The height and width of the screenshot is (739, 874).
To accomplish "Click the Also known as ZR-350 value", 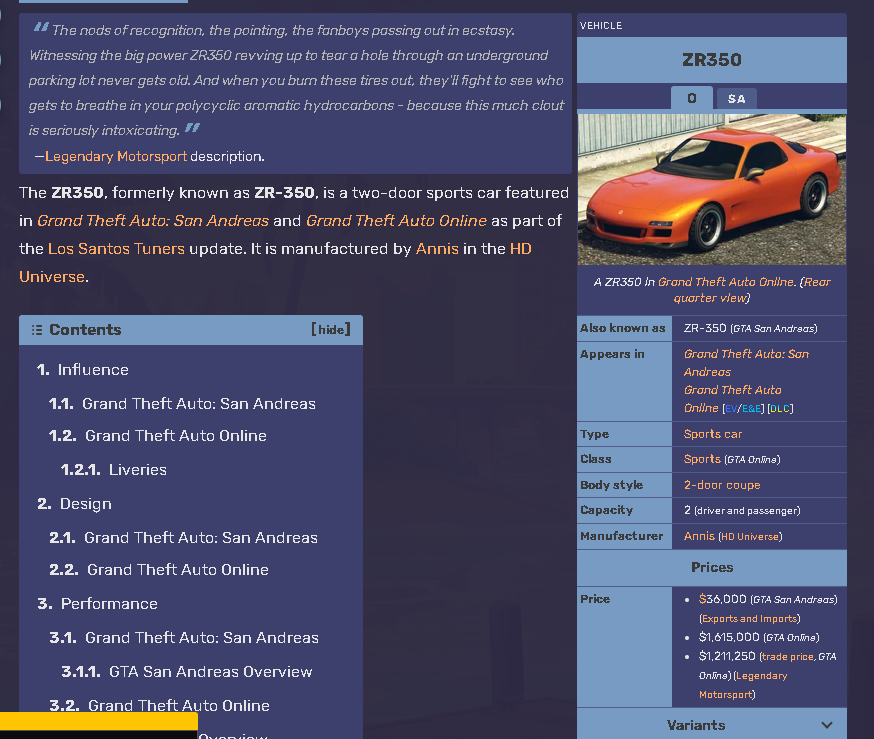I will [750, 328].
